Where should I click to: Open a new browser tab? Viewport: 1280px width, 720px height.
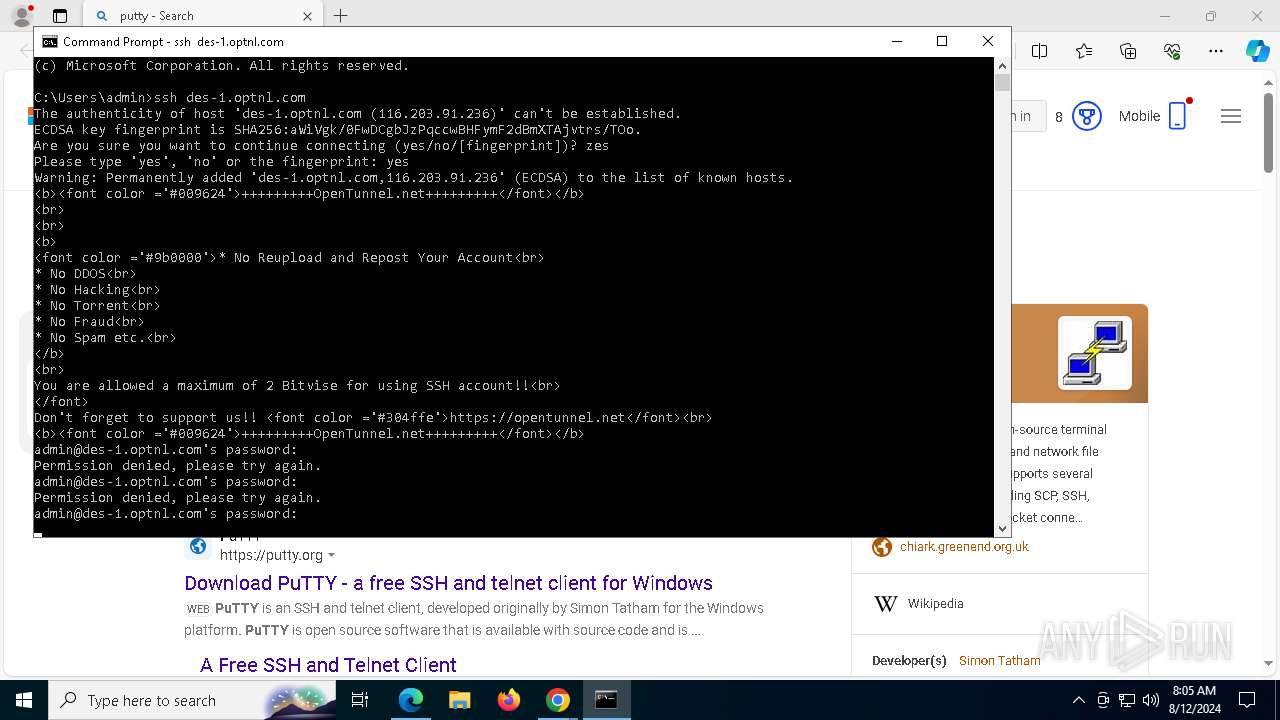click(x=340, y=16)
